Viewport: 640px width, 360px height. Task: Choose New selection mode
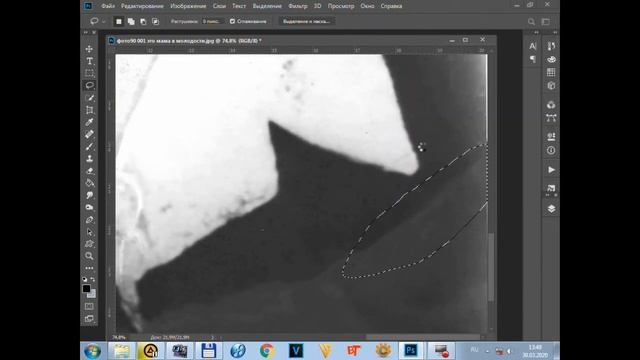[x=119, y=21]
